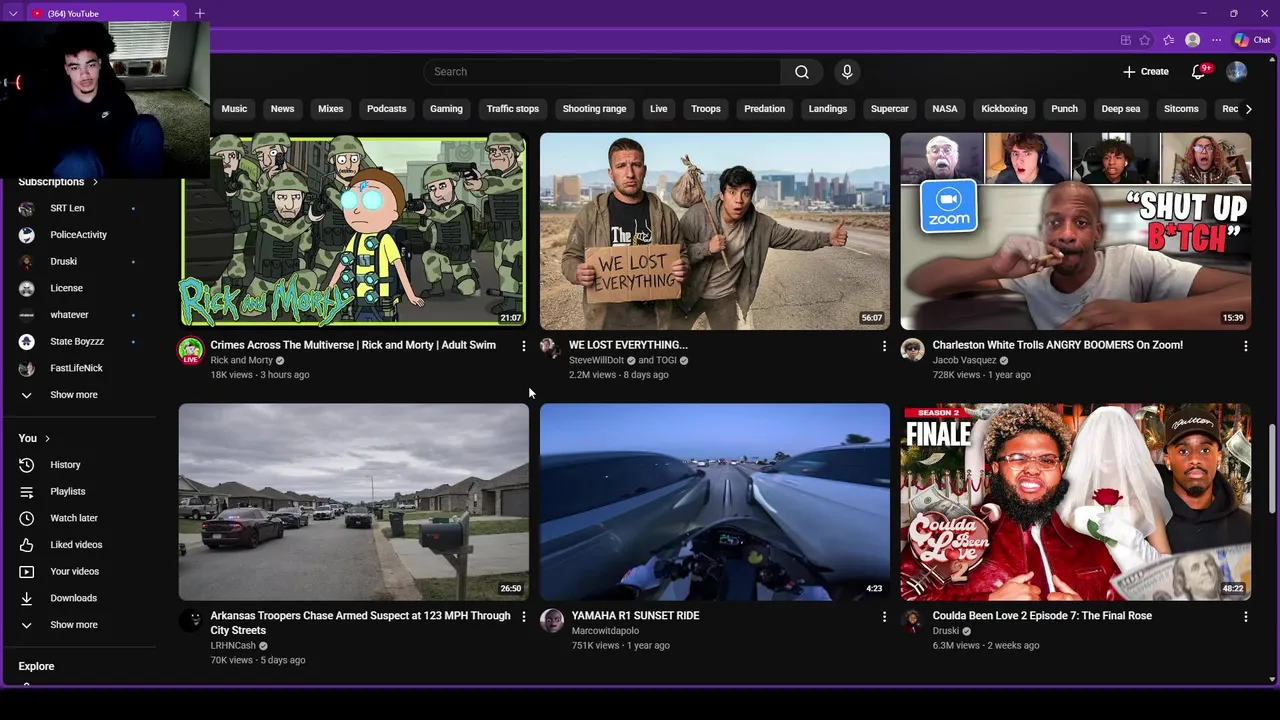Select the Shooting range filter chip

click(594, 109)
